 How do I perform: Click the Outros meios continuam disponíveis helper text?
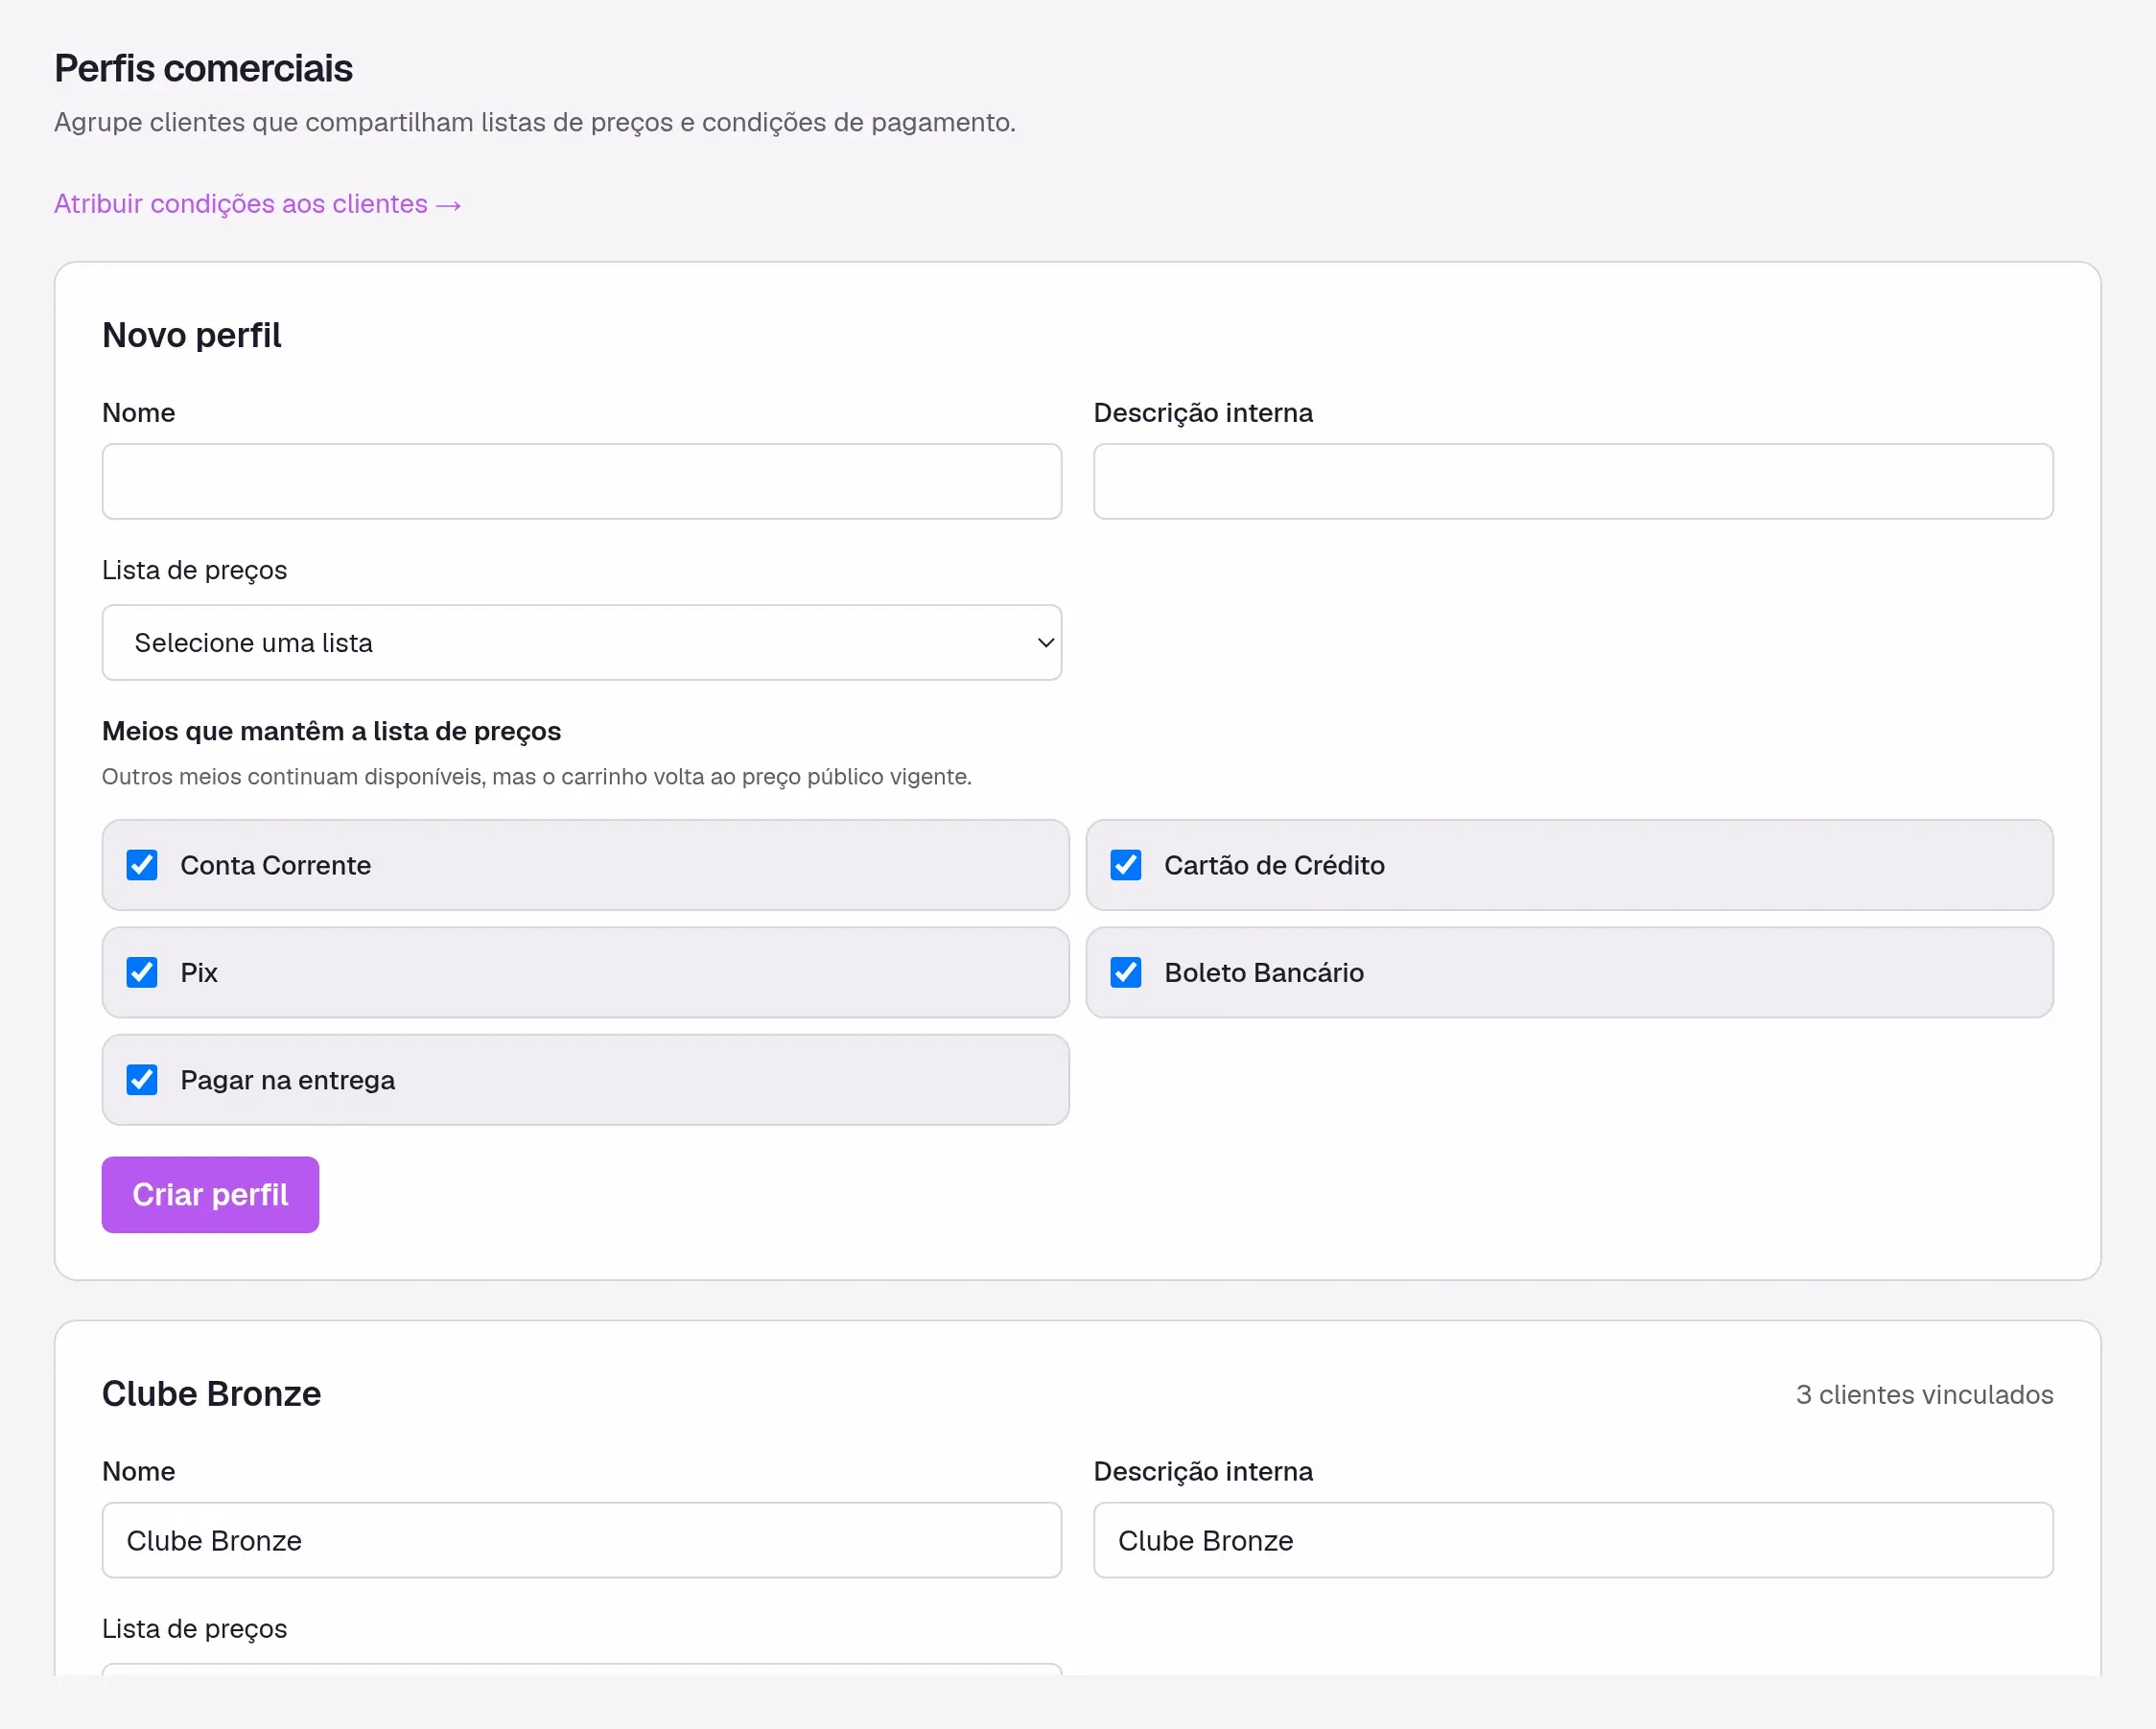click(x=537, y=777)
